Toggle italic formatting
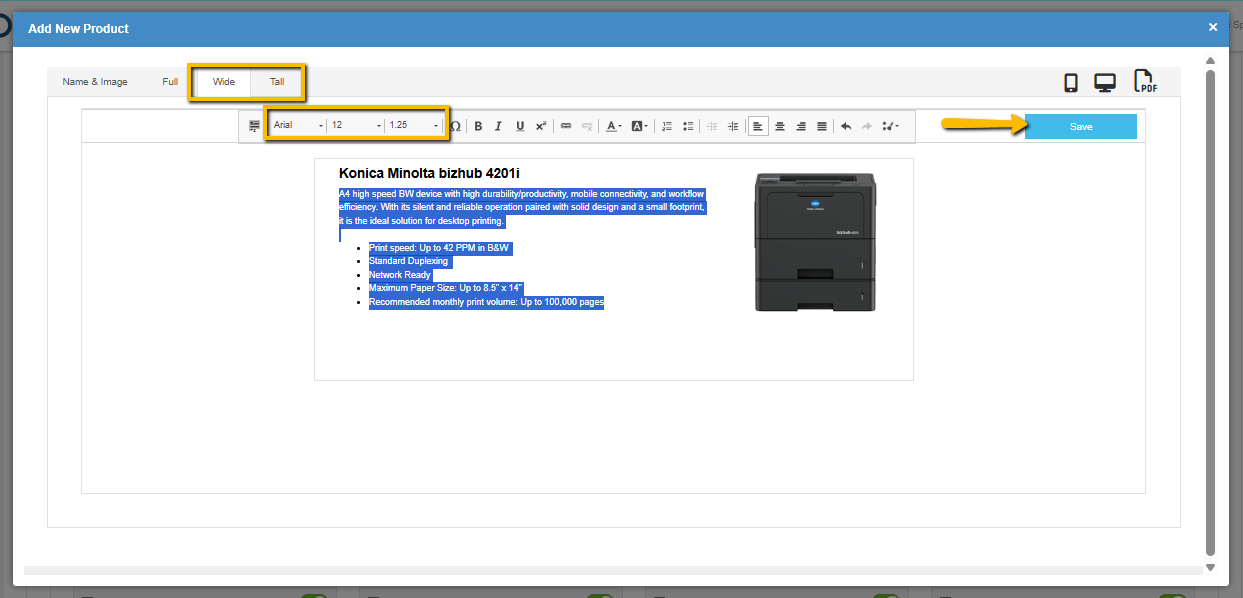This screenshot has width=1243, height=598. pos(498,126)
